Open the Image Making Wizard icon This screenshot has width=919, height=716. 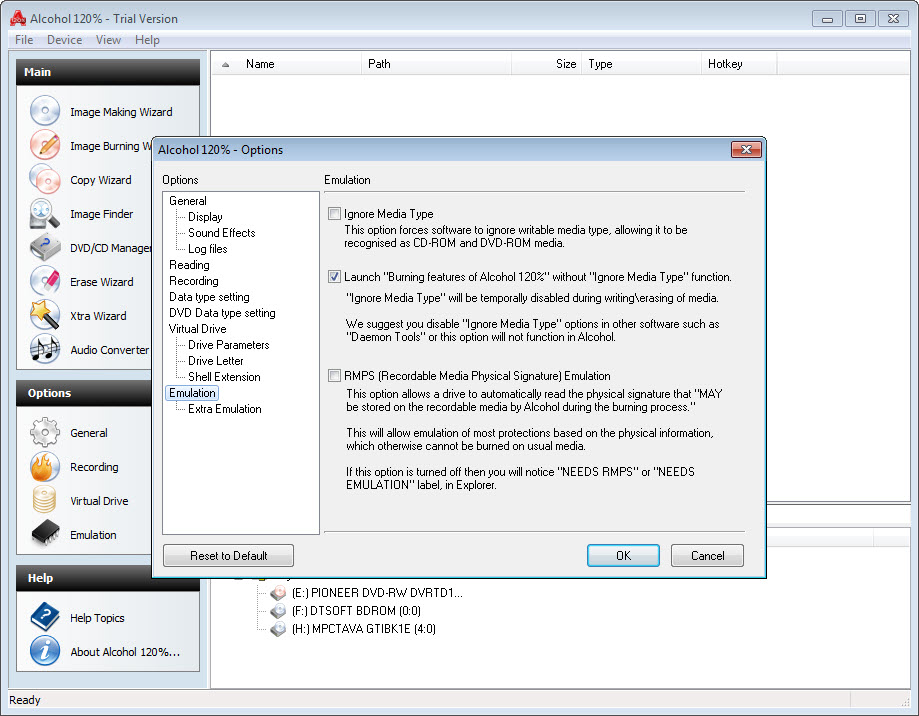click(x=45, y=111)
